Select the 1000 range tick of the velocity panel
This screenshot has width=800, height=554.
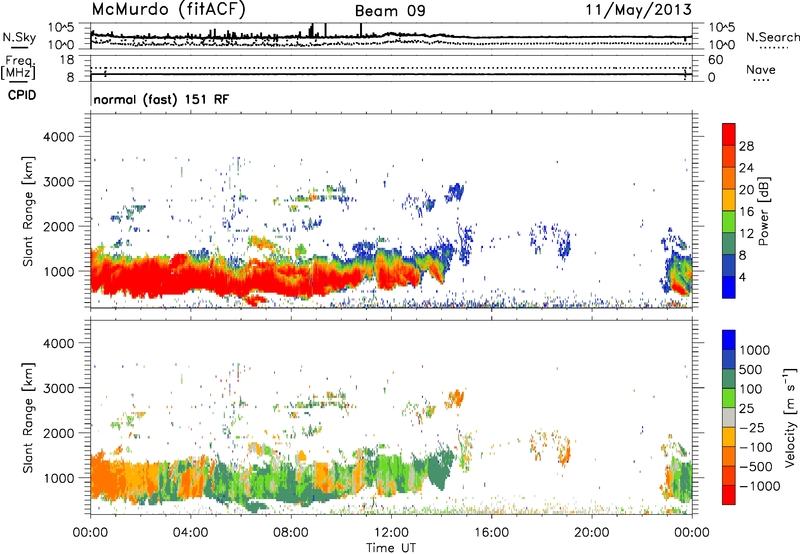click(x=58, y=478)
